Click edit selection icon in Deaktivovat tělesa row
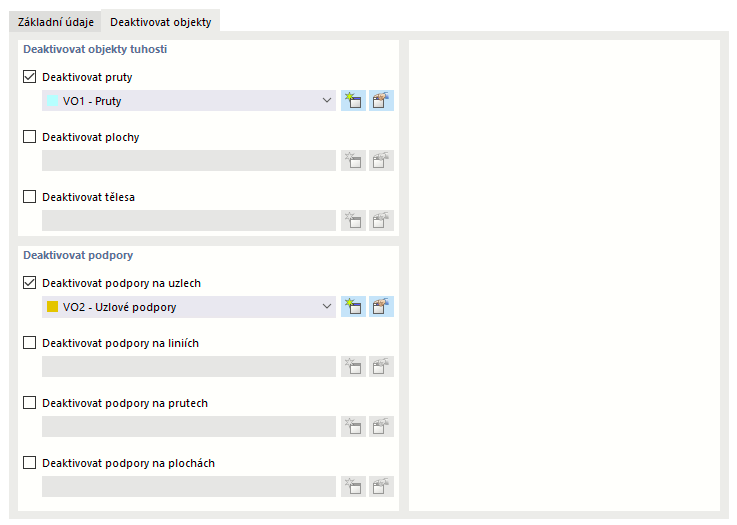This screenshot has width=737, height=525. (x=381, y=220)
